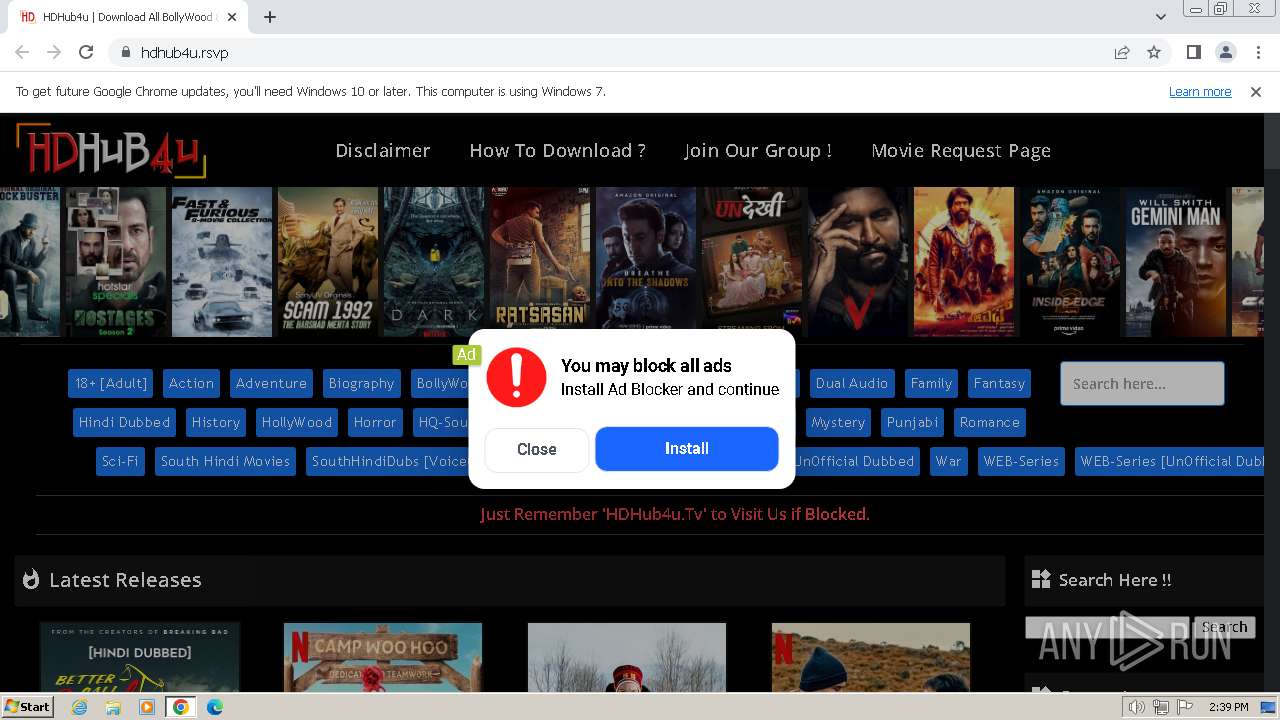
Task: Select the War category tag
Action: [x=948, y=461]
